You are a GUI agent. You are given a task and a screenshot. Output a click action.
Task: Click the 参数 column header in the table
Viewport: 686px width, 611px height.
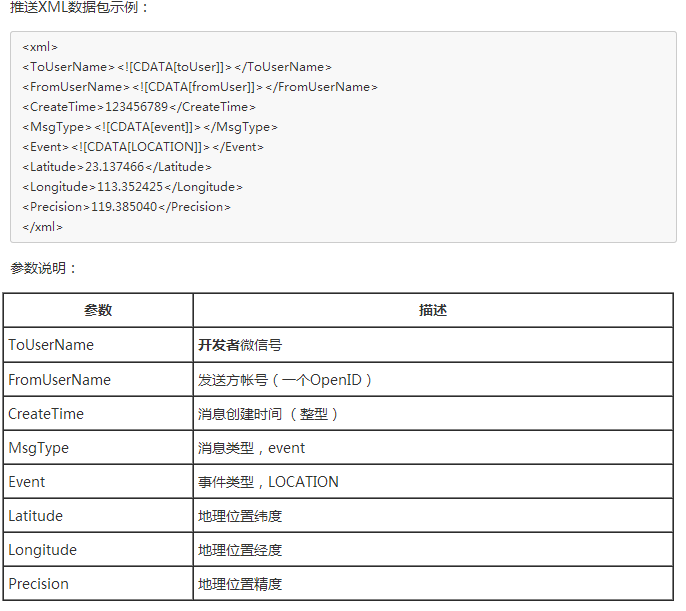(x=98, y=310)
